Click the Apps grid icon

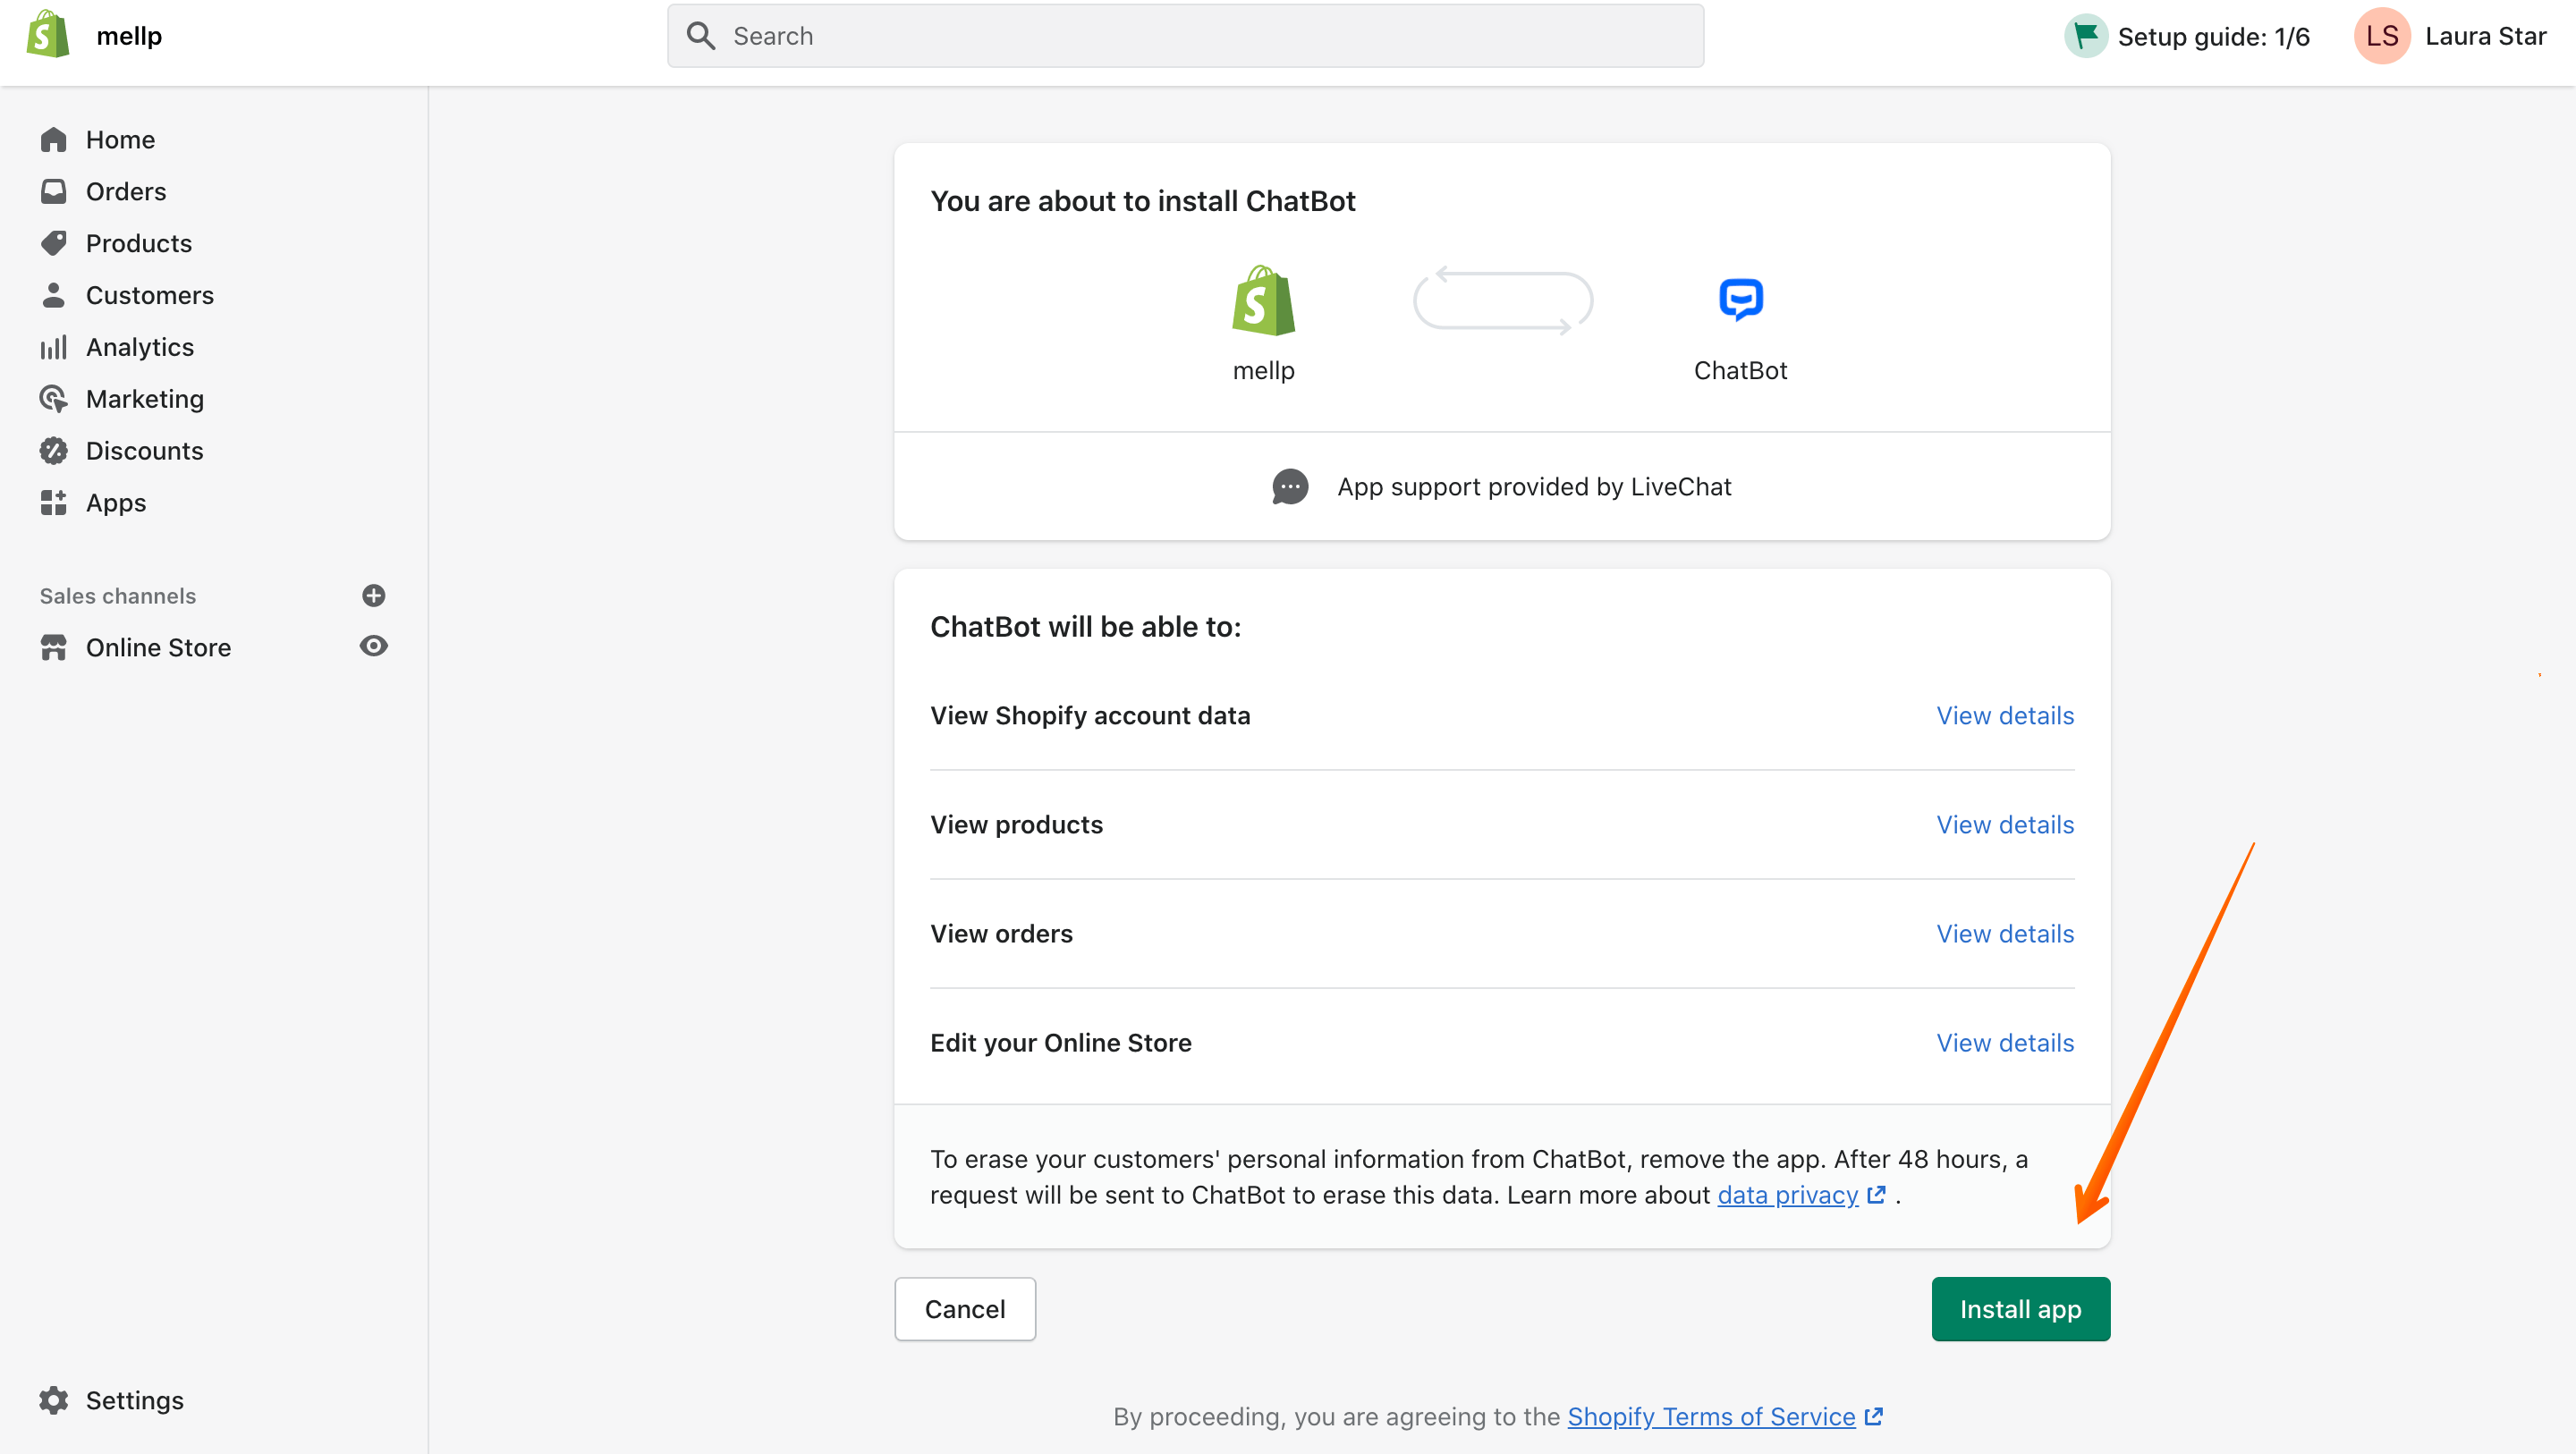[x=53, y=503]
